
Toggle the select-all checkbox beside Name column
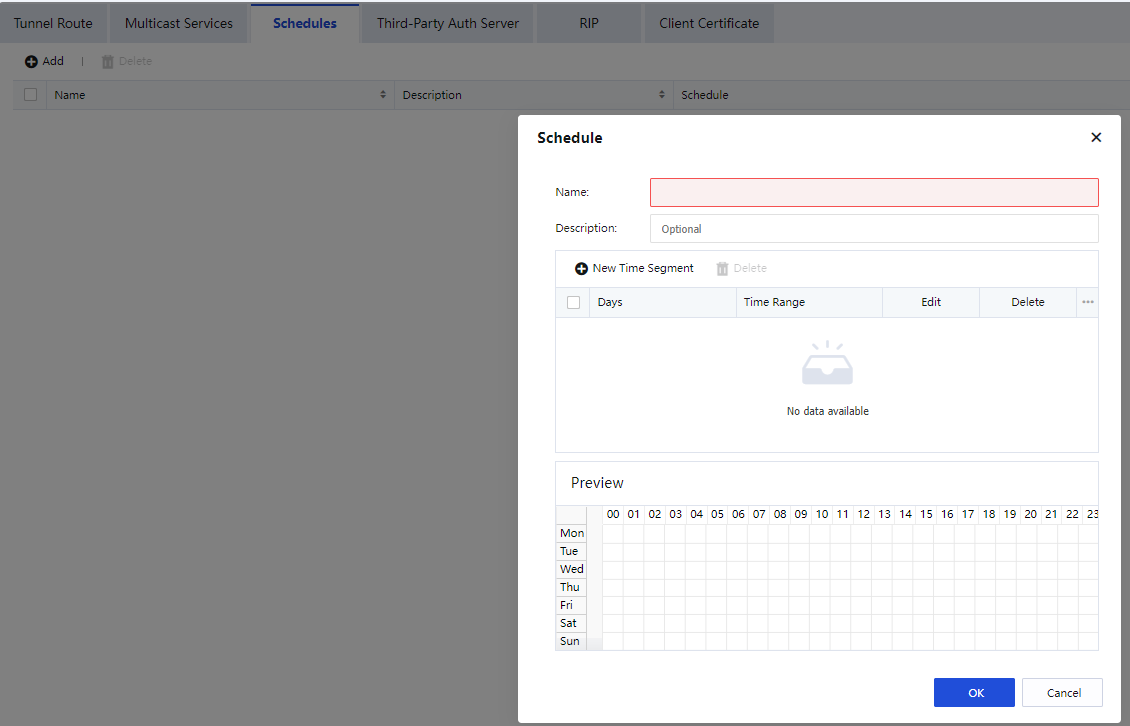30,95
